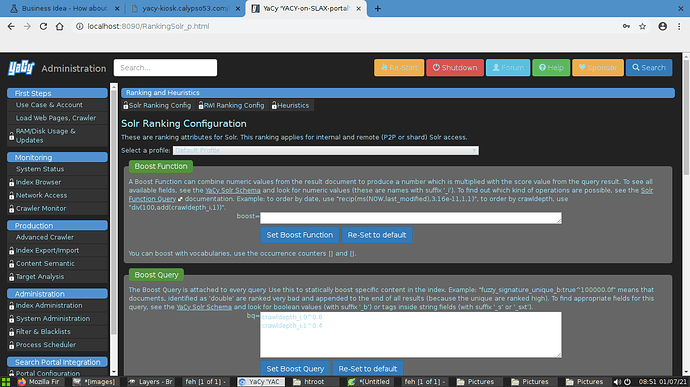Expand Search Portal Integration section
The width and height of the screenshot is (690, 387).
57,362
